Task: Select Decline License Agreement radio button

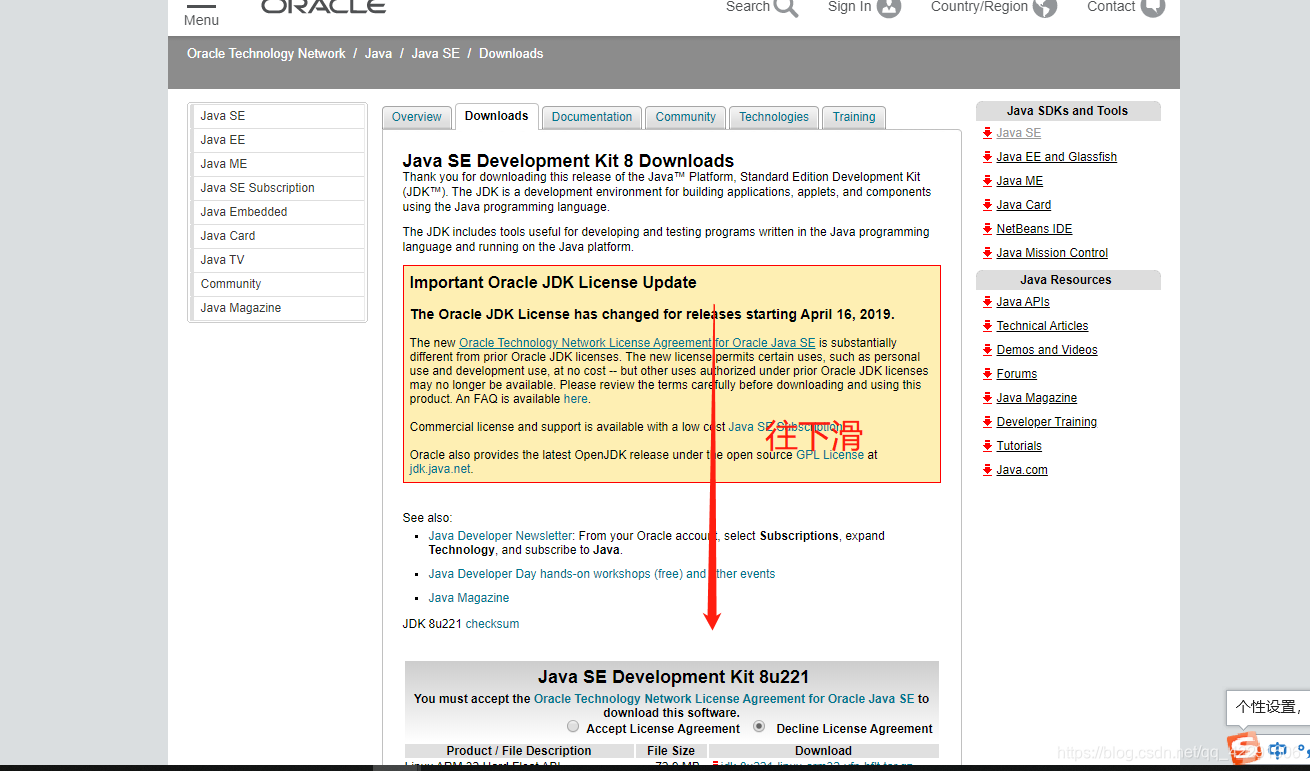Action: [759, 726]
